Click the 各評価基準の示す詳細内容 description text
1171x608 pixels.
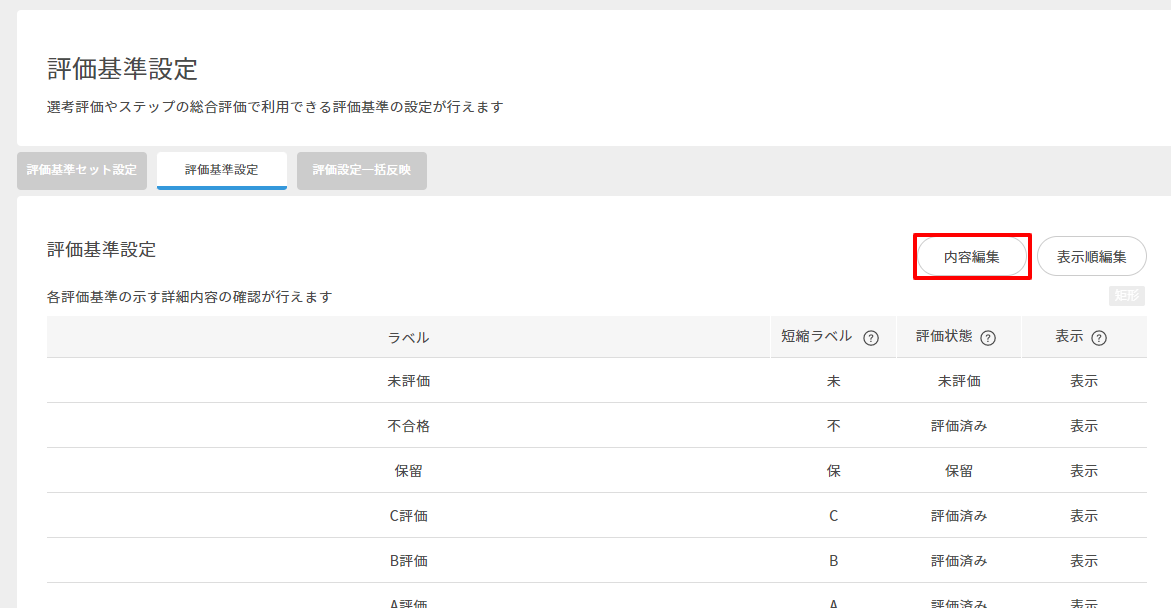[x=190, y=297]
